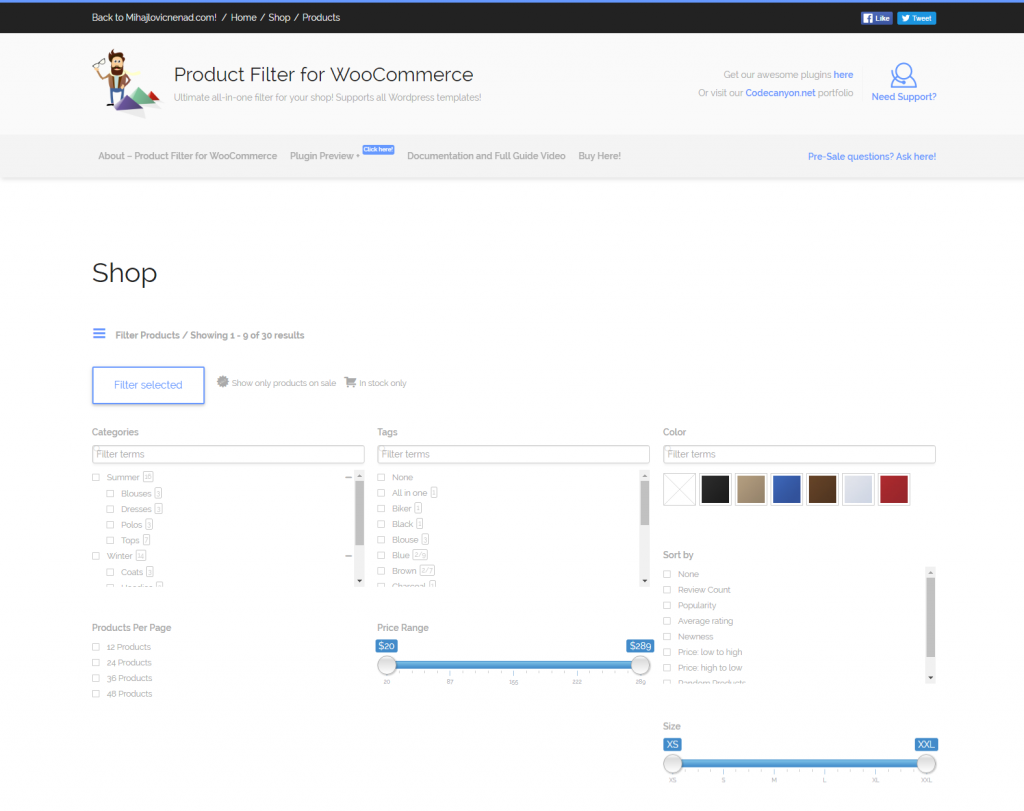Check the Polos subcategory checkbox
This screenshot has height=811, width=1024.
(110, 525)
